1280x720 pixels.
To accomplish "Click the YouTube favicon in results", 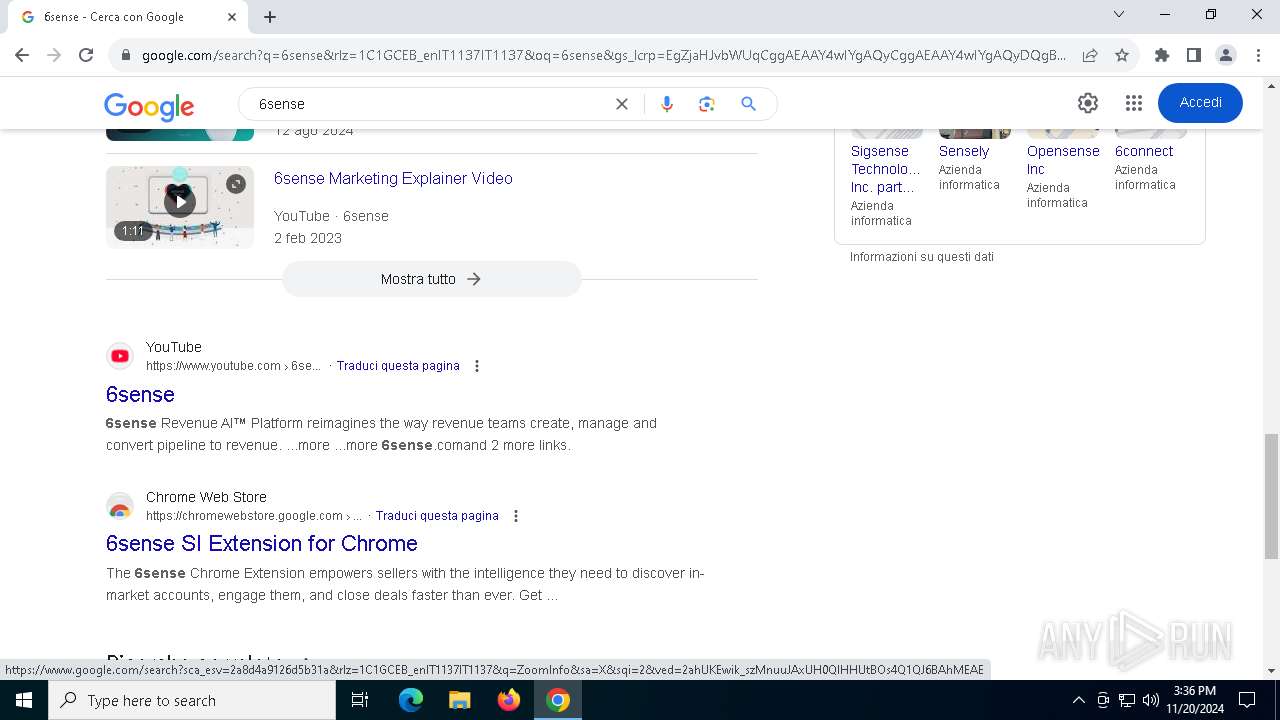I will pos(120,356).
